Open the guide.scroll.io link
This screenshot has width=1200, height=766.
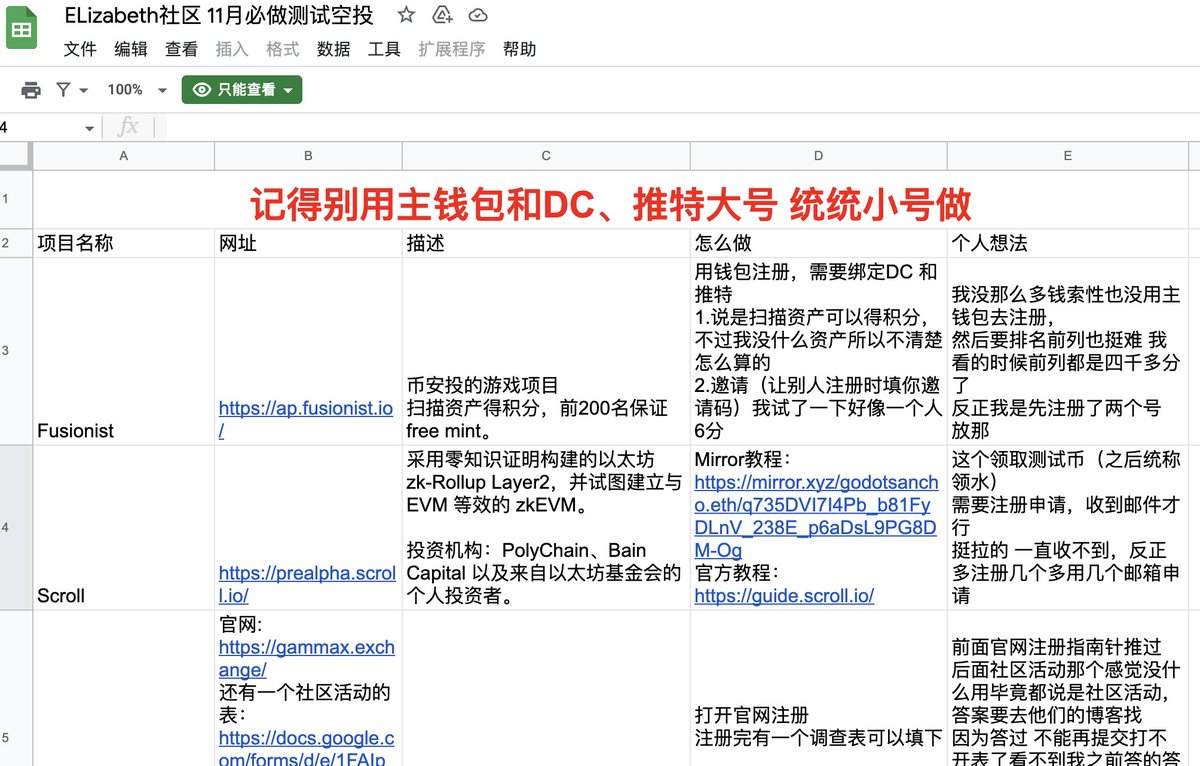784,595
